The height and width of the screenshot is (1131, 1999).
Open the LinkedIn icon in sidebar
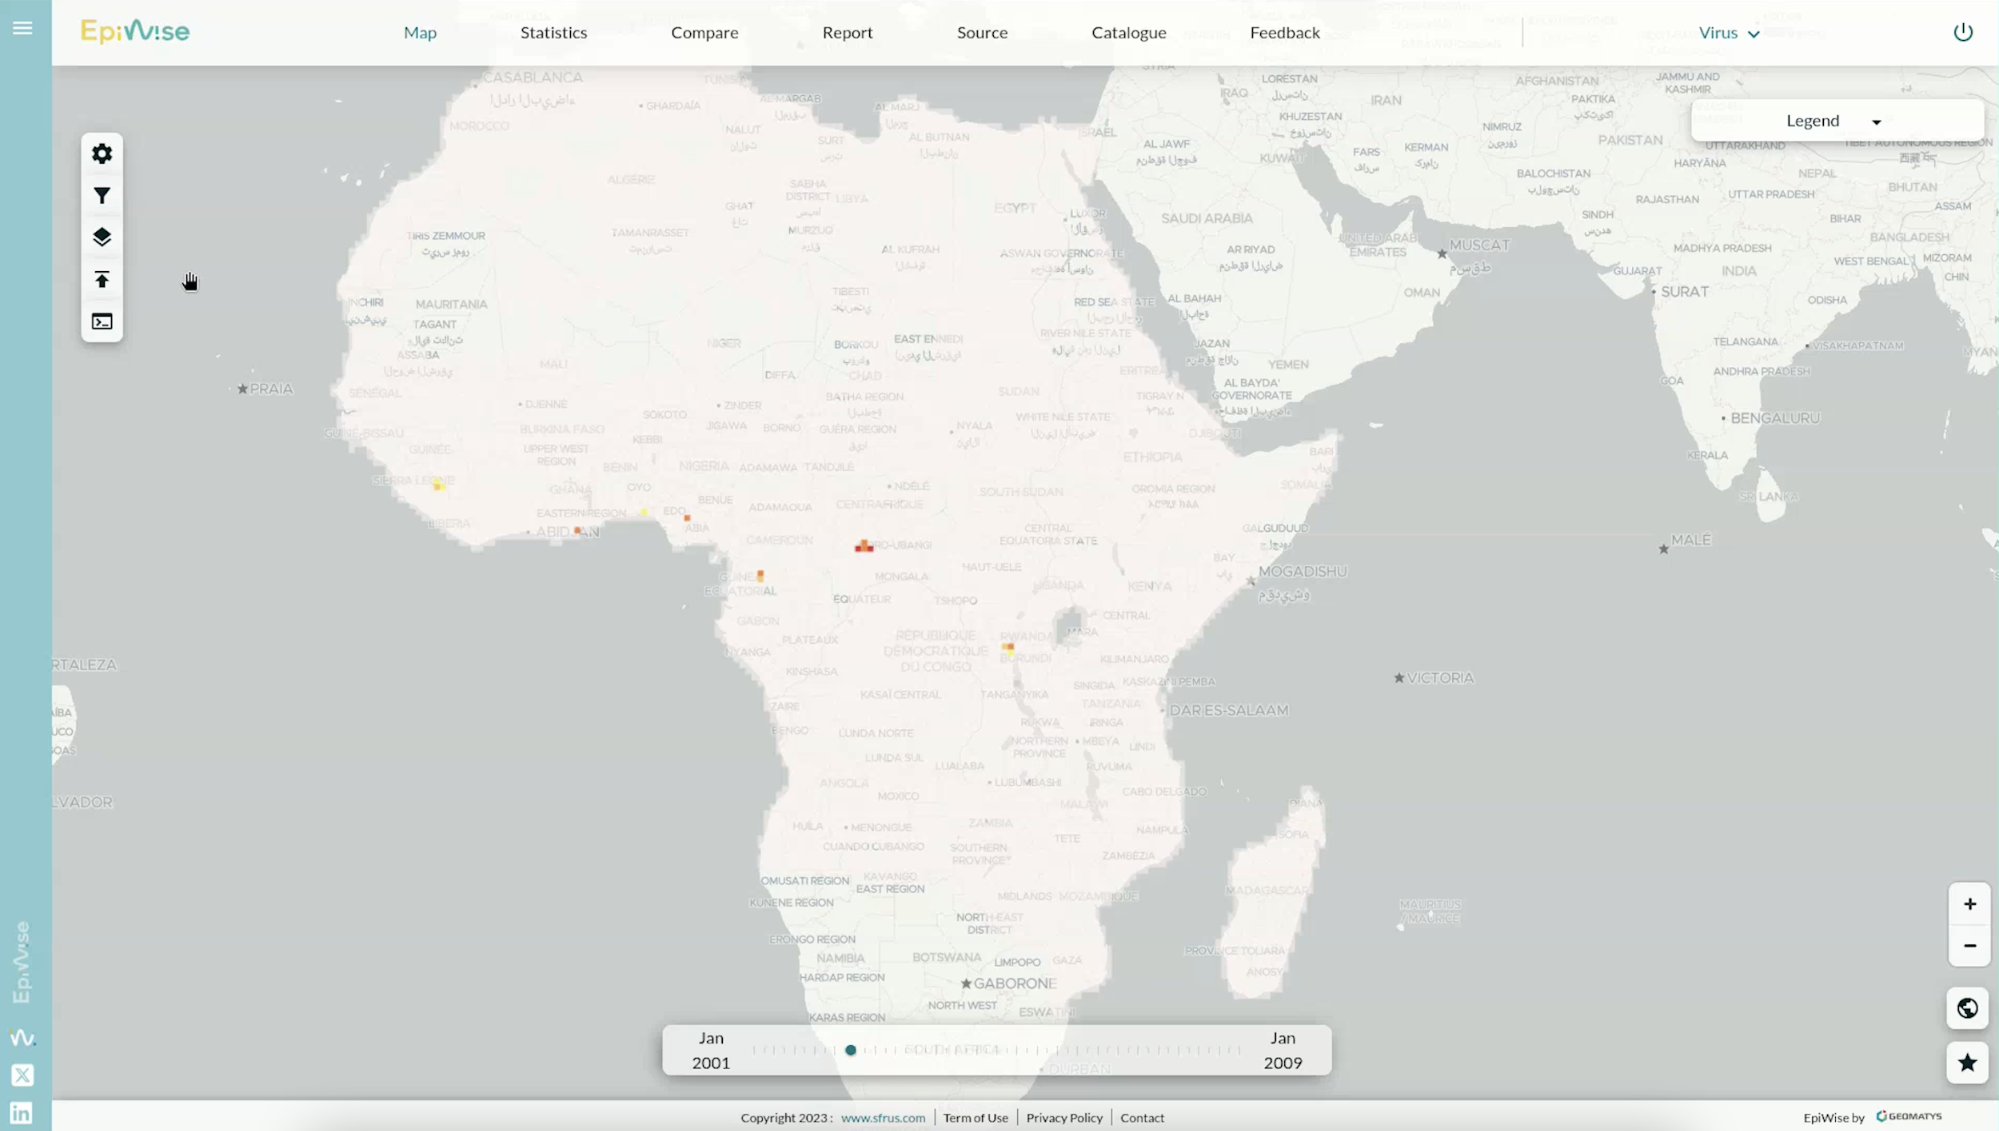point(22,1113)
